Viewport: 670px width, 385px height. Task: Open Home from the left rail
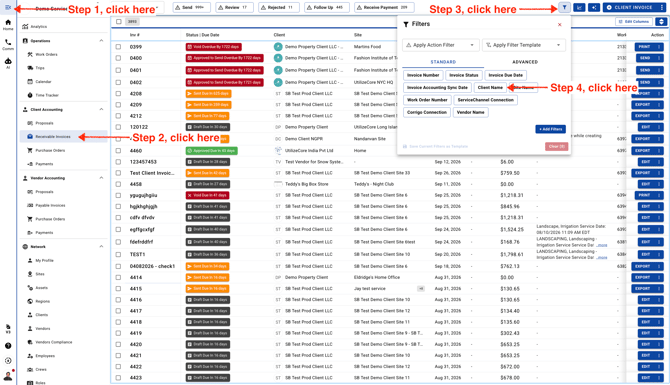click(x=8, y=25)
